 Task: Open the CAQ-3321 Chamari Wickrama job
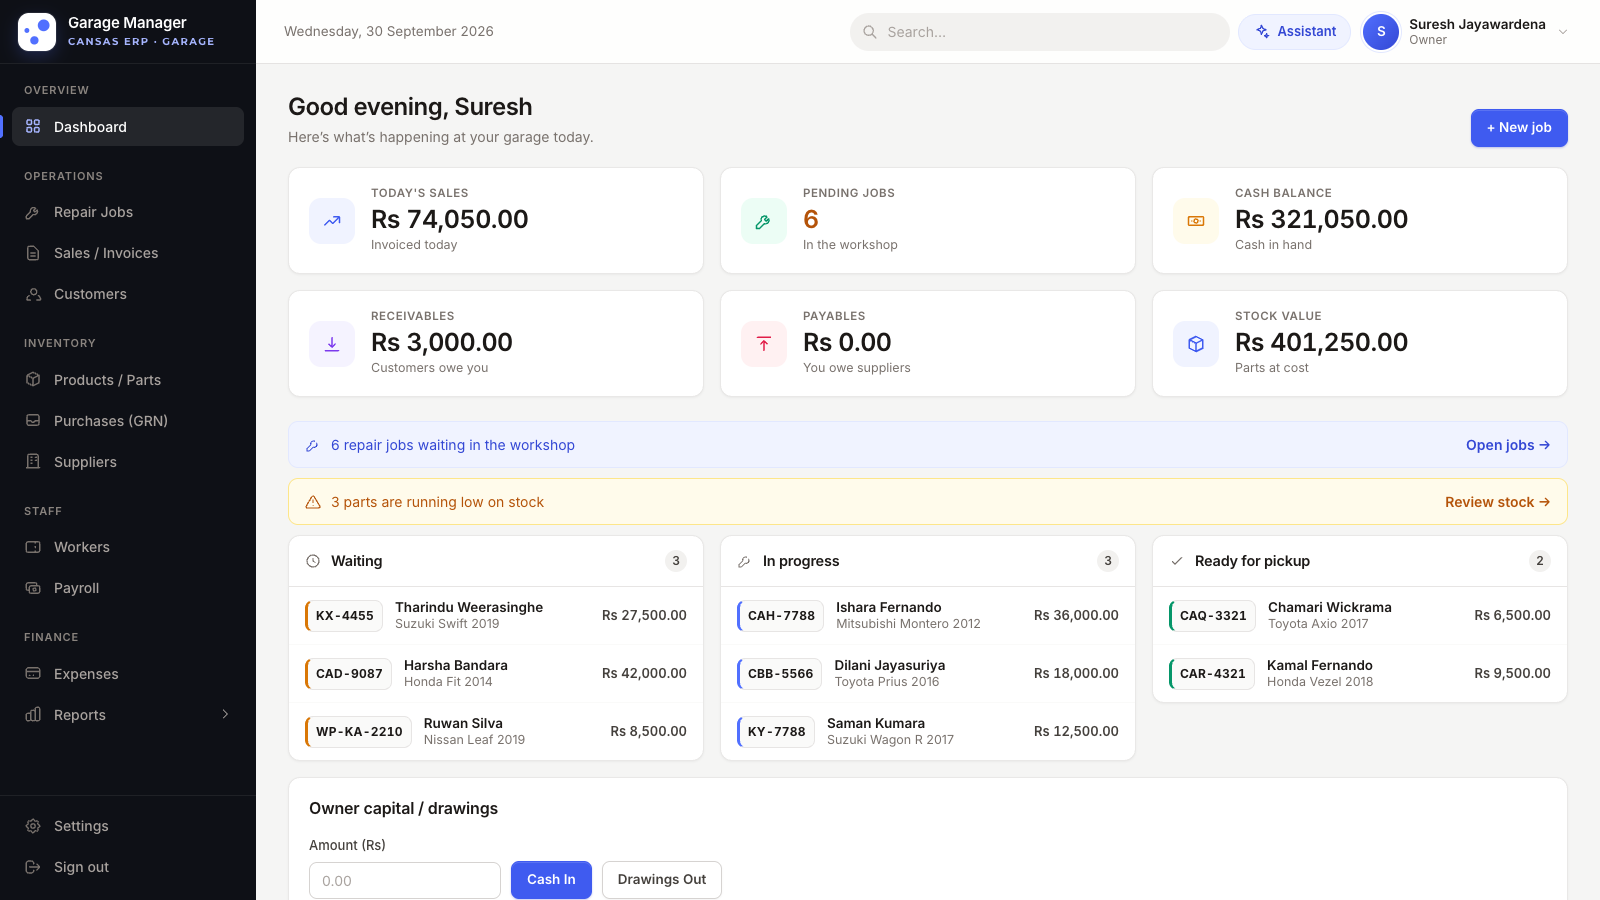[x=1360, y=616]
